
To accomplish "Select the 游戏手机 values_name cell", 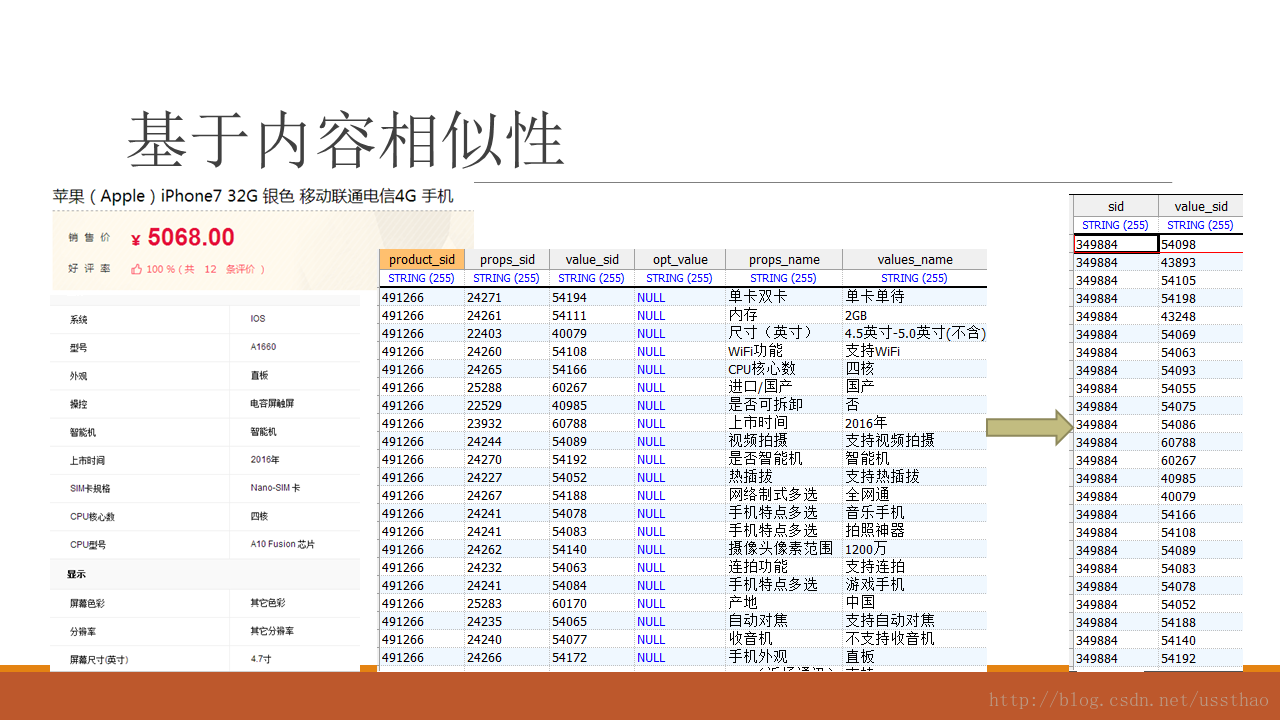I will (915, 585).
